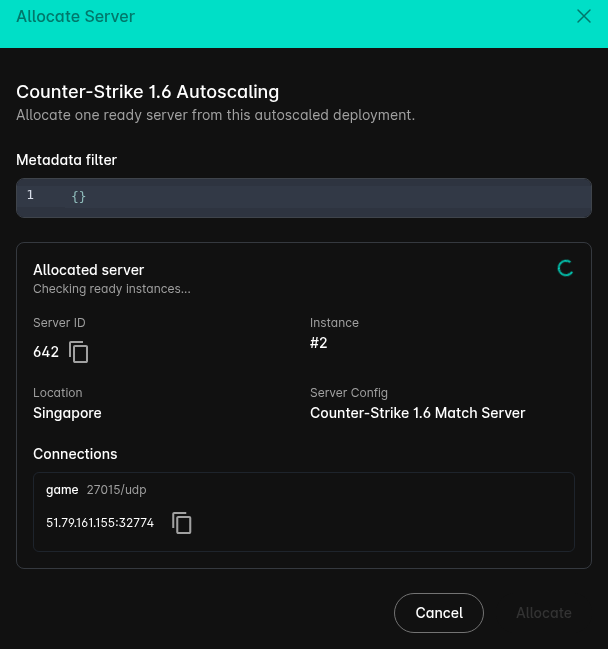Image resolution: width=608 pixels, height=649 pixels.
Task: Click the game connection name
Action: click(62, 490)
